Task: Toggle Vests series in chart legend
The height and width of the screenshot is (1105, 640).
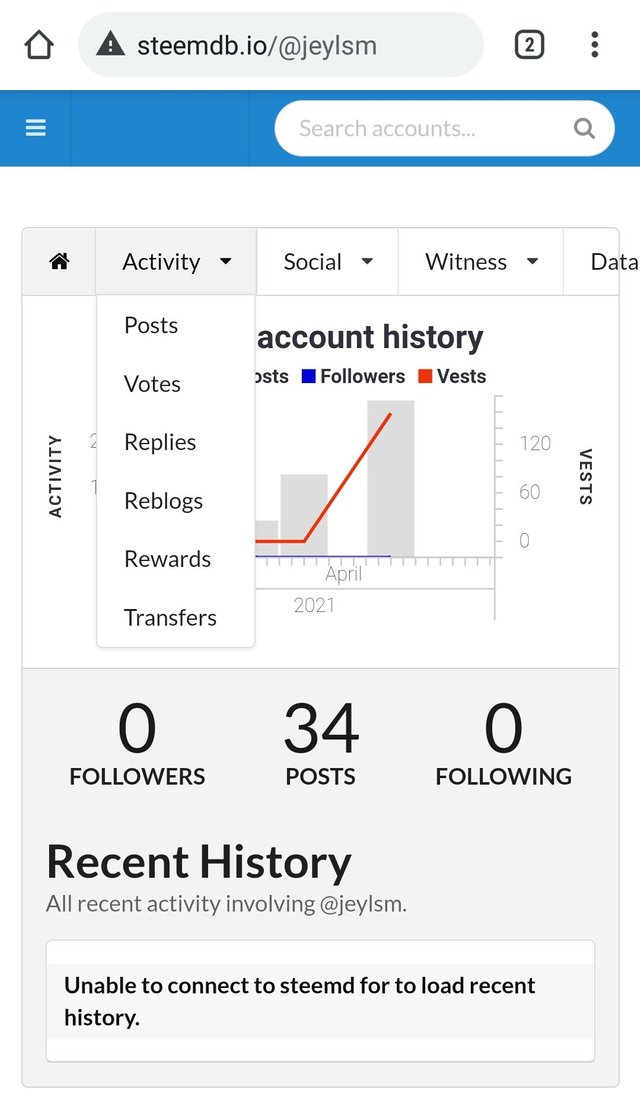Action: tap(452, 376)
